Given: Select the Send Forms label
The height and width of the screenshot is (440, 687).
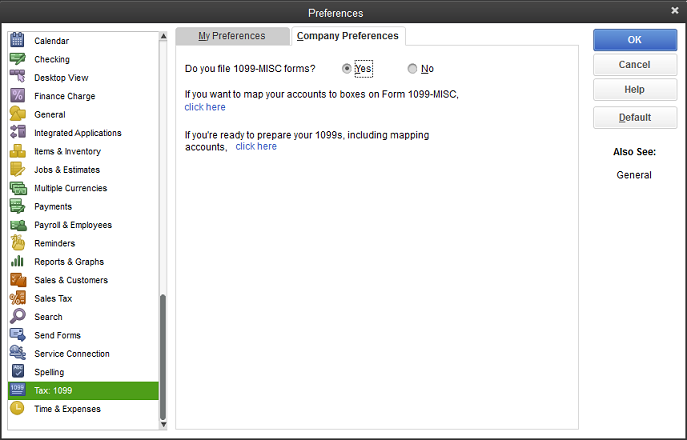Looking at the screenshot, I should point(57,335).
